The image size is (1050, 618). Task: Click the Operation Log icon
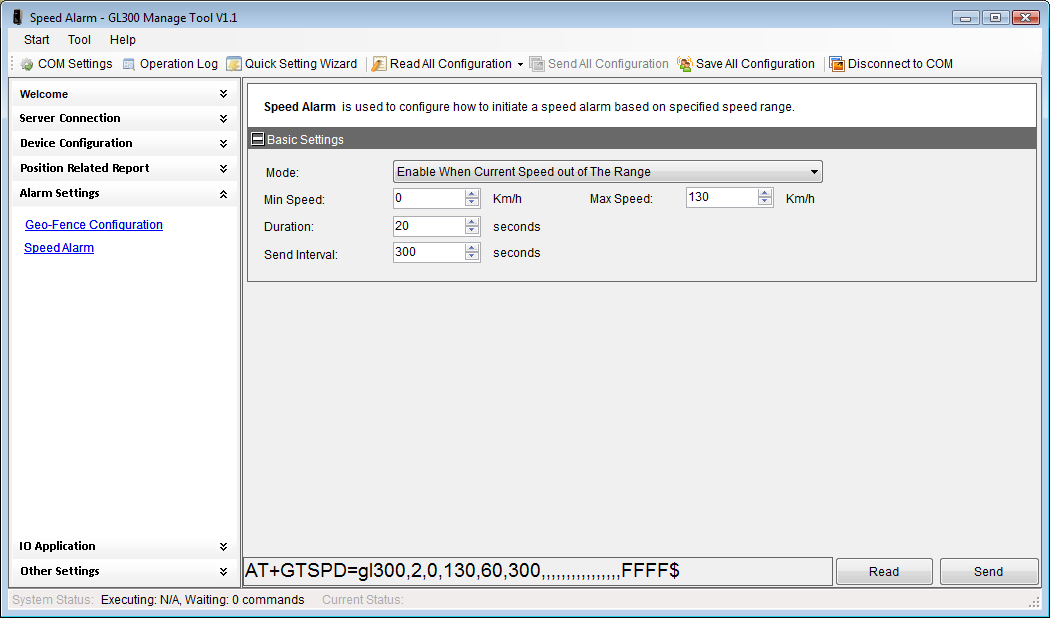coord(129,64)
